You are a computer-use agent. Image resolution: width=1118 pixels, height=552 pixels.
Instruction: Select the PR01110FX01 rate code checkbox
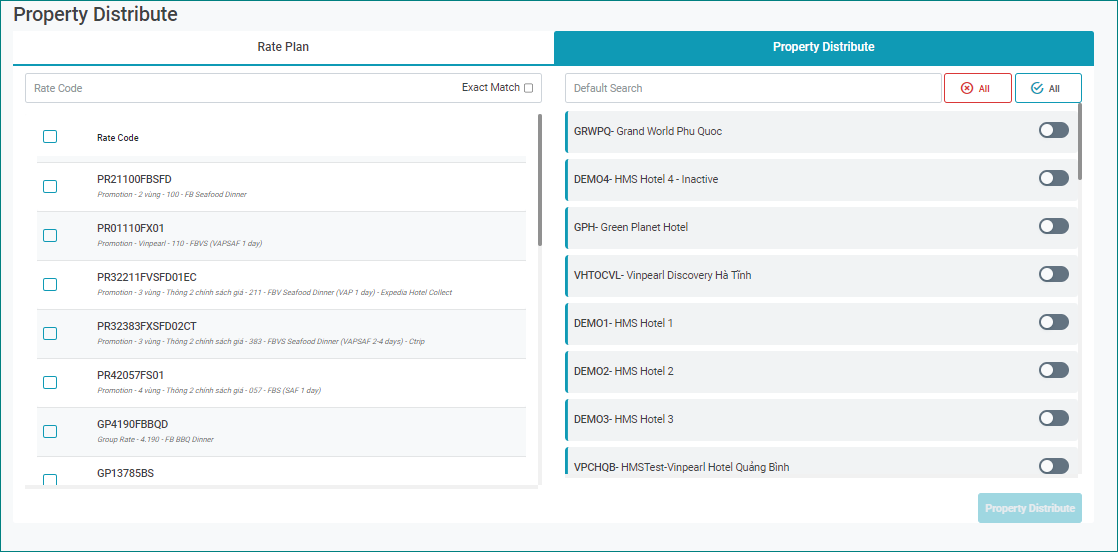(x=50, y=235)
